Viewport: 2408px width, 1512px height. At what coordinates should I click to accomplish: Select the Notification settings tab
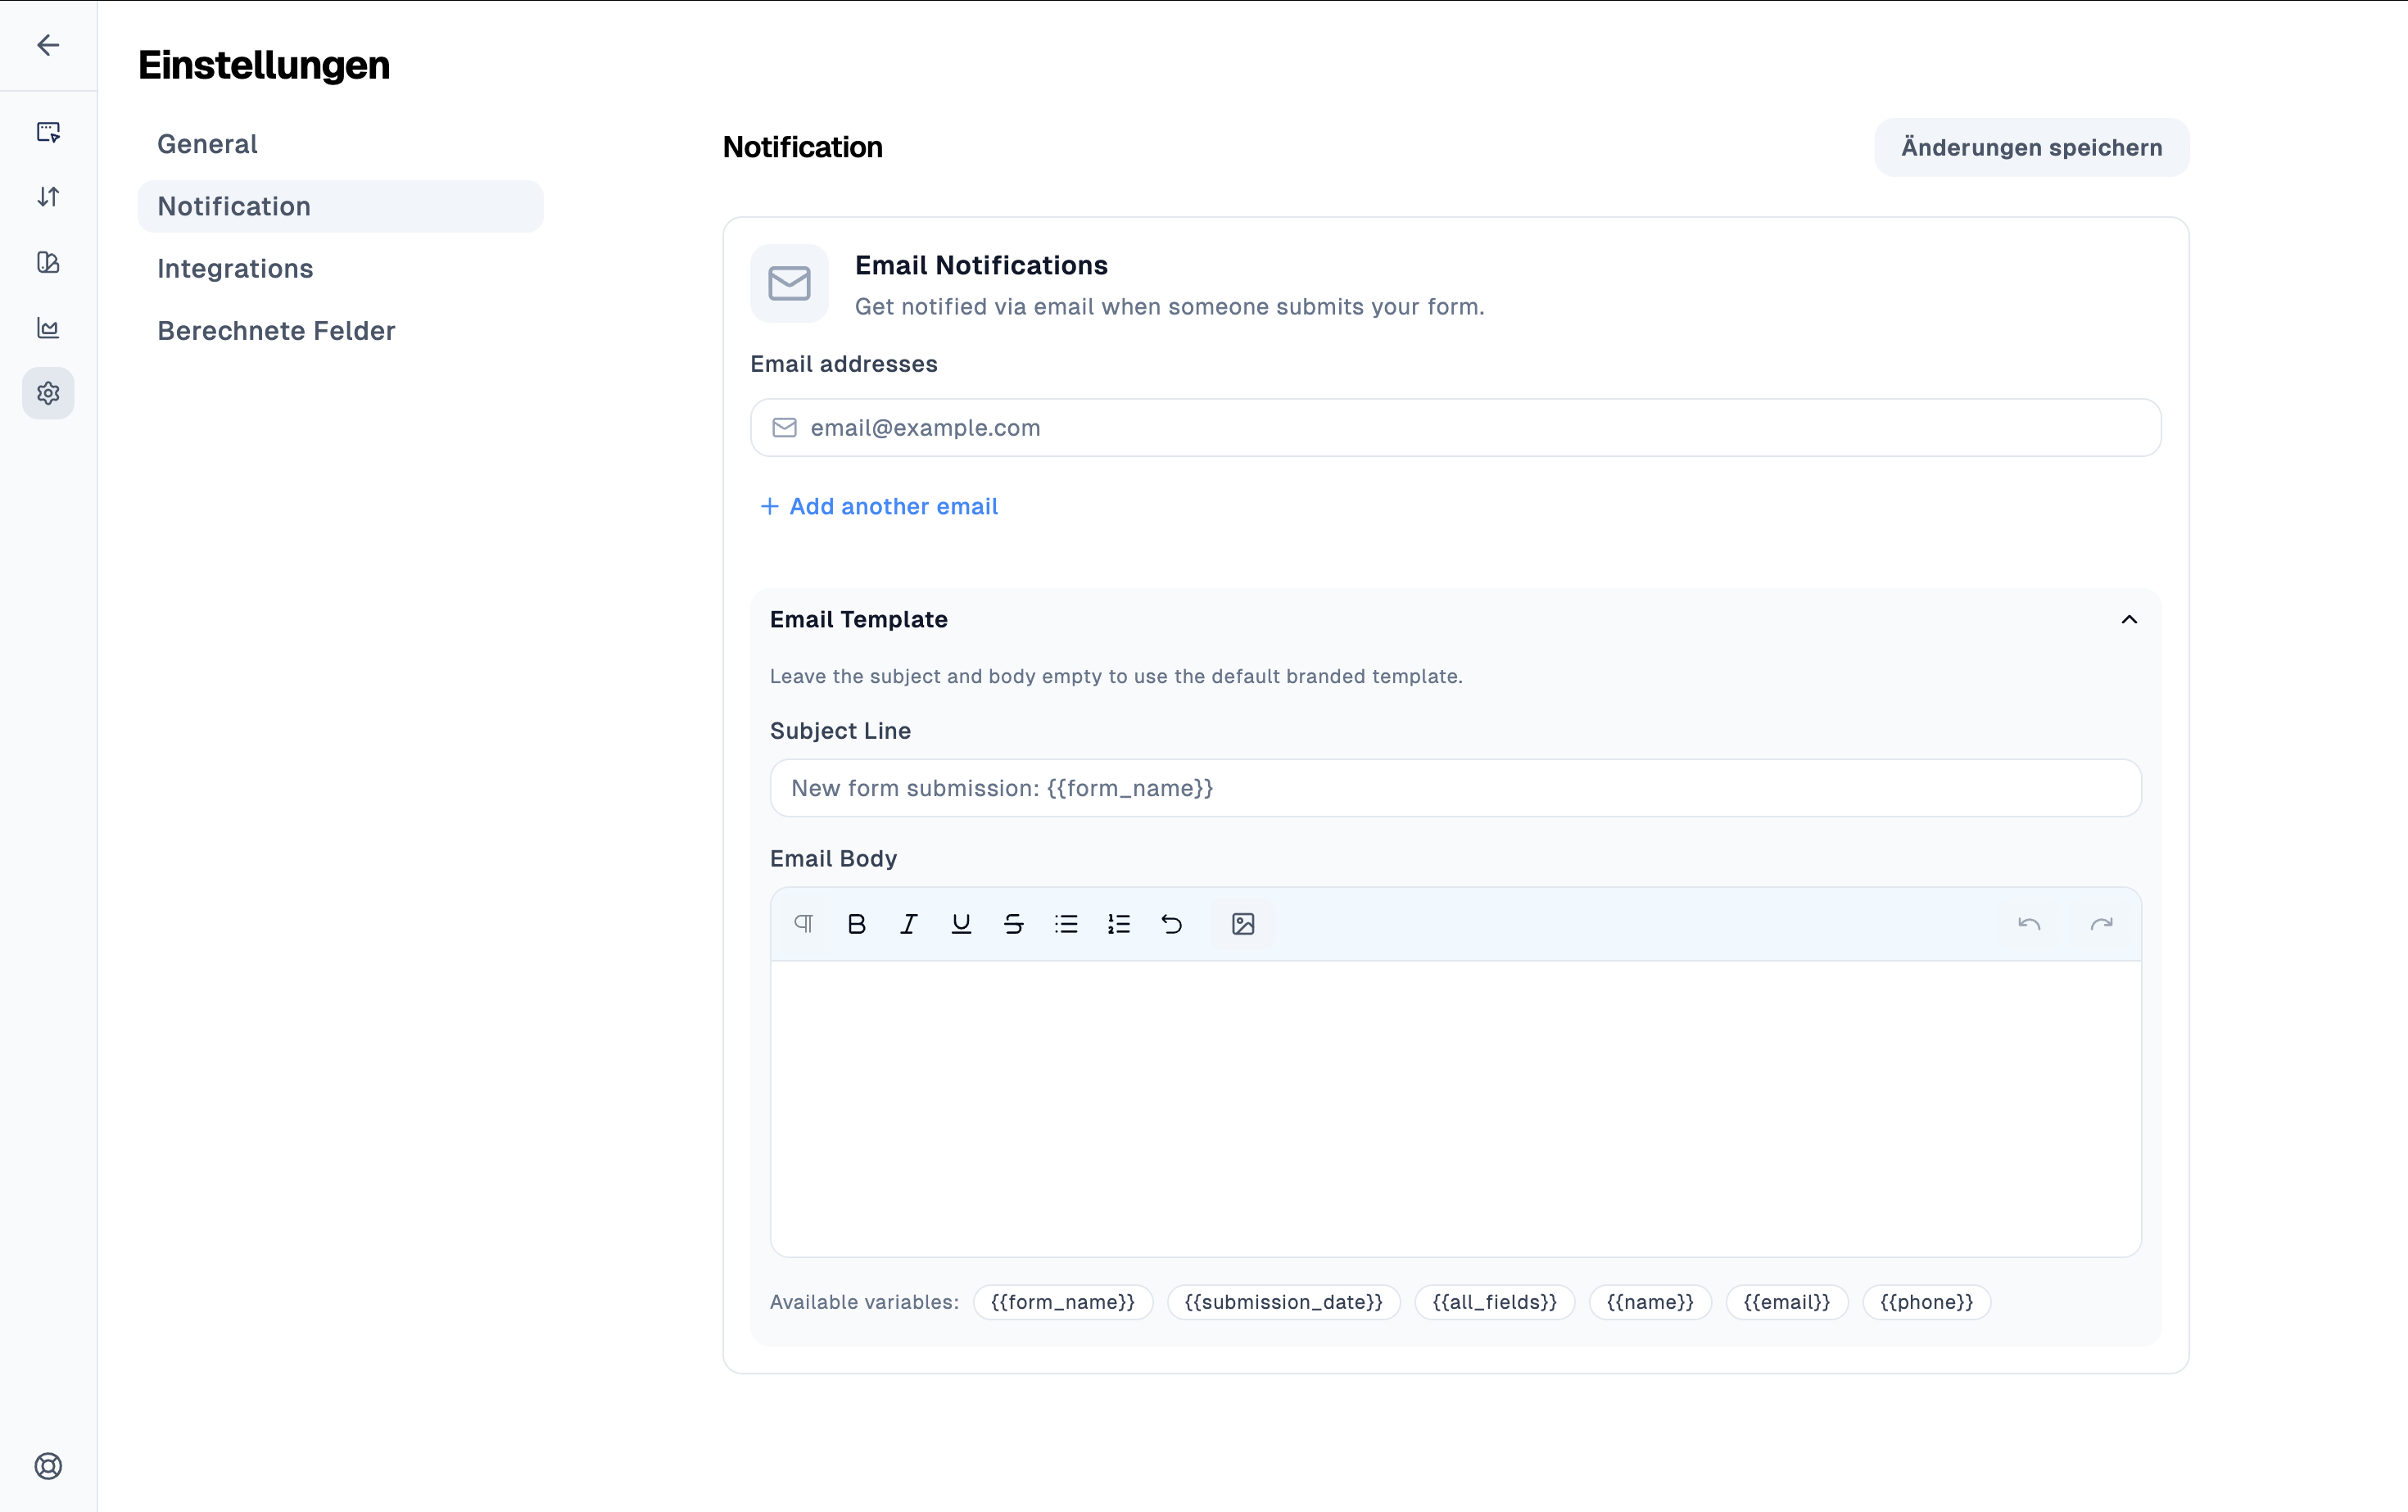340,206
